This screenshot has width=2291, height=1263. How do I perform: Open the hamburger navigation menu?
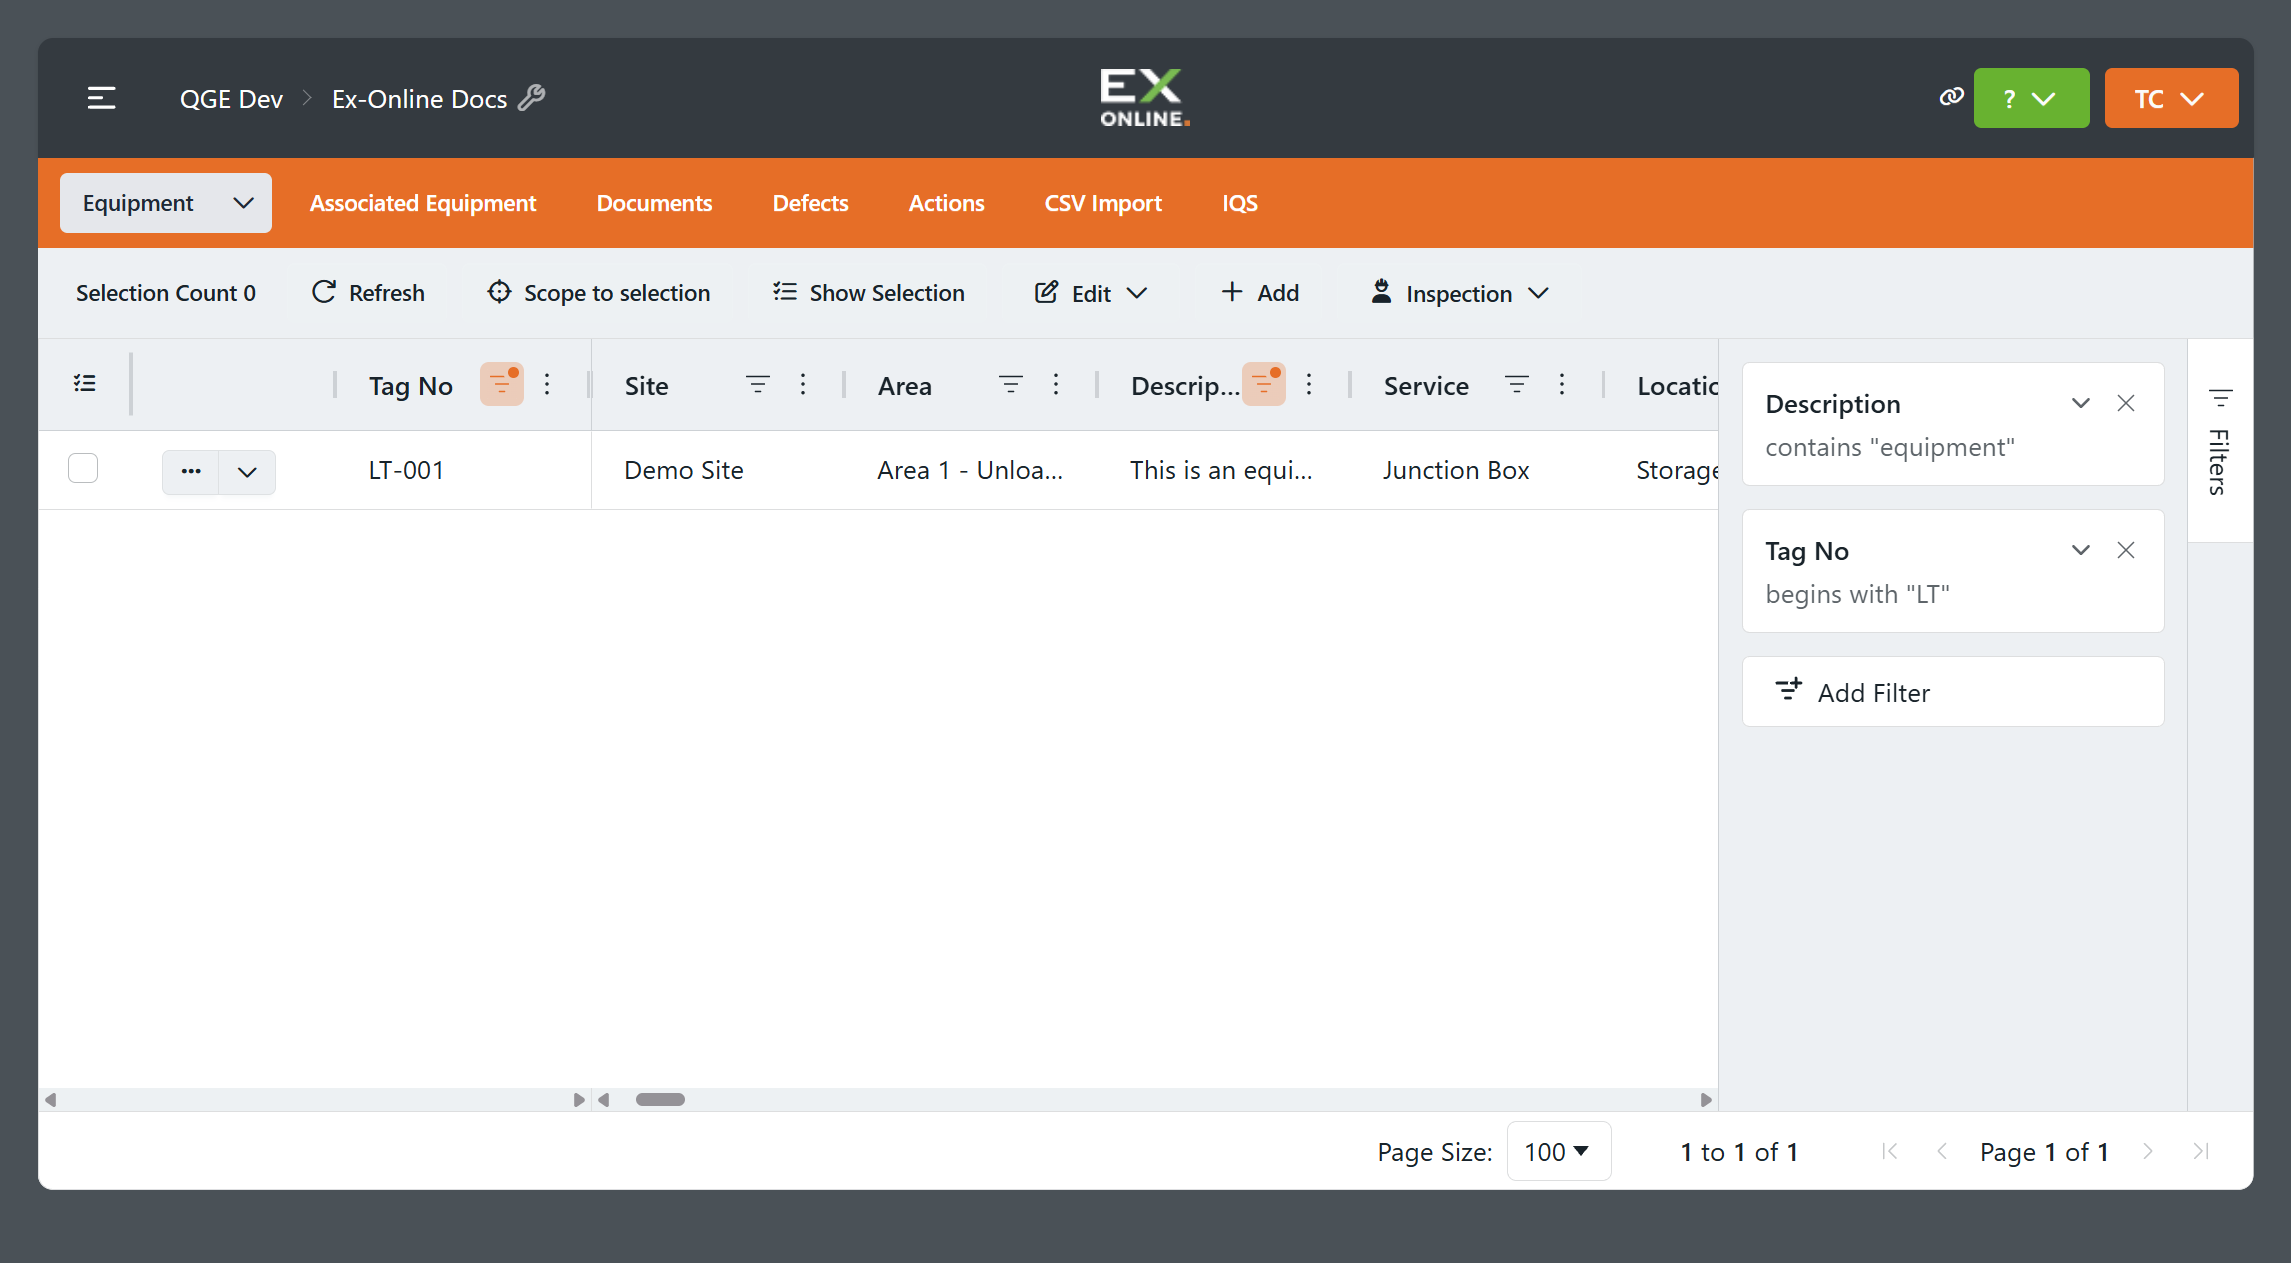point(101,98)
